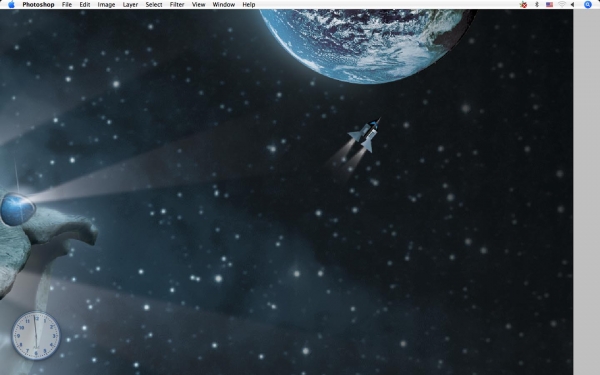Open the File menu

tap(67, 5)
